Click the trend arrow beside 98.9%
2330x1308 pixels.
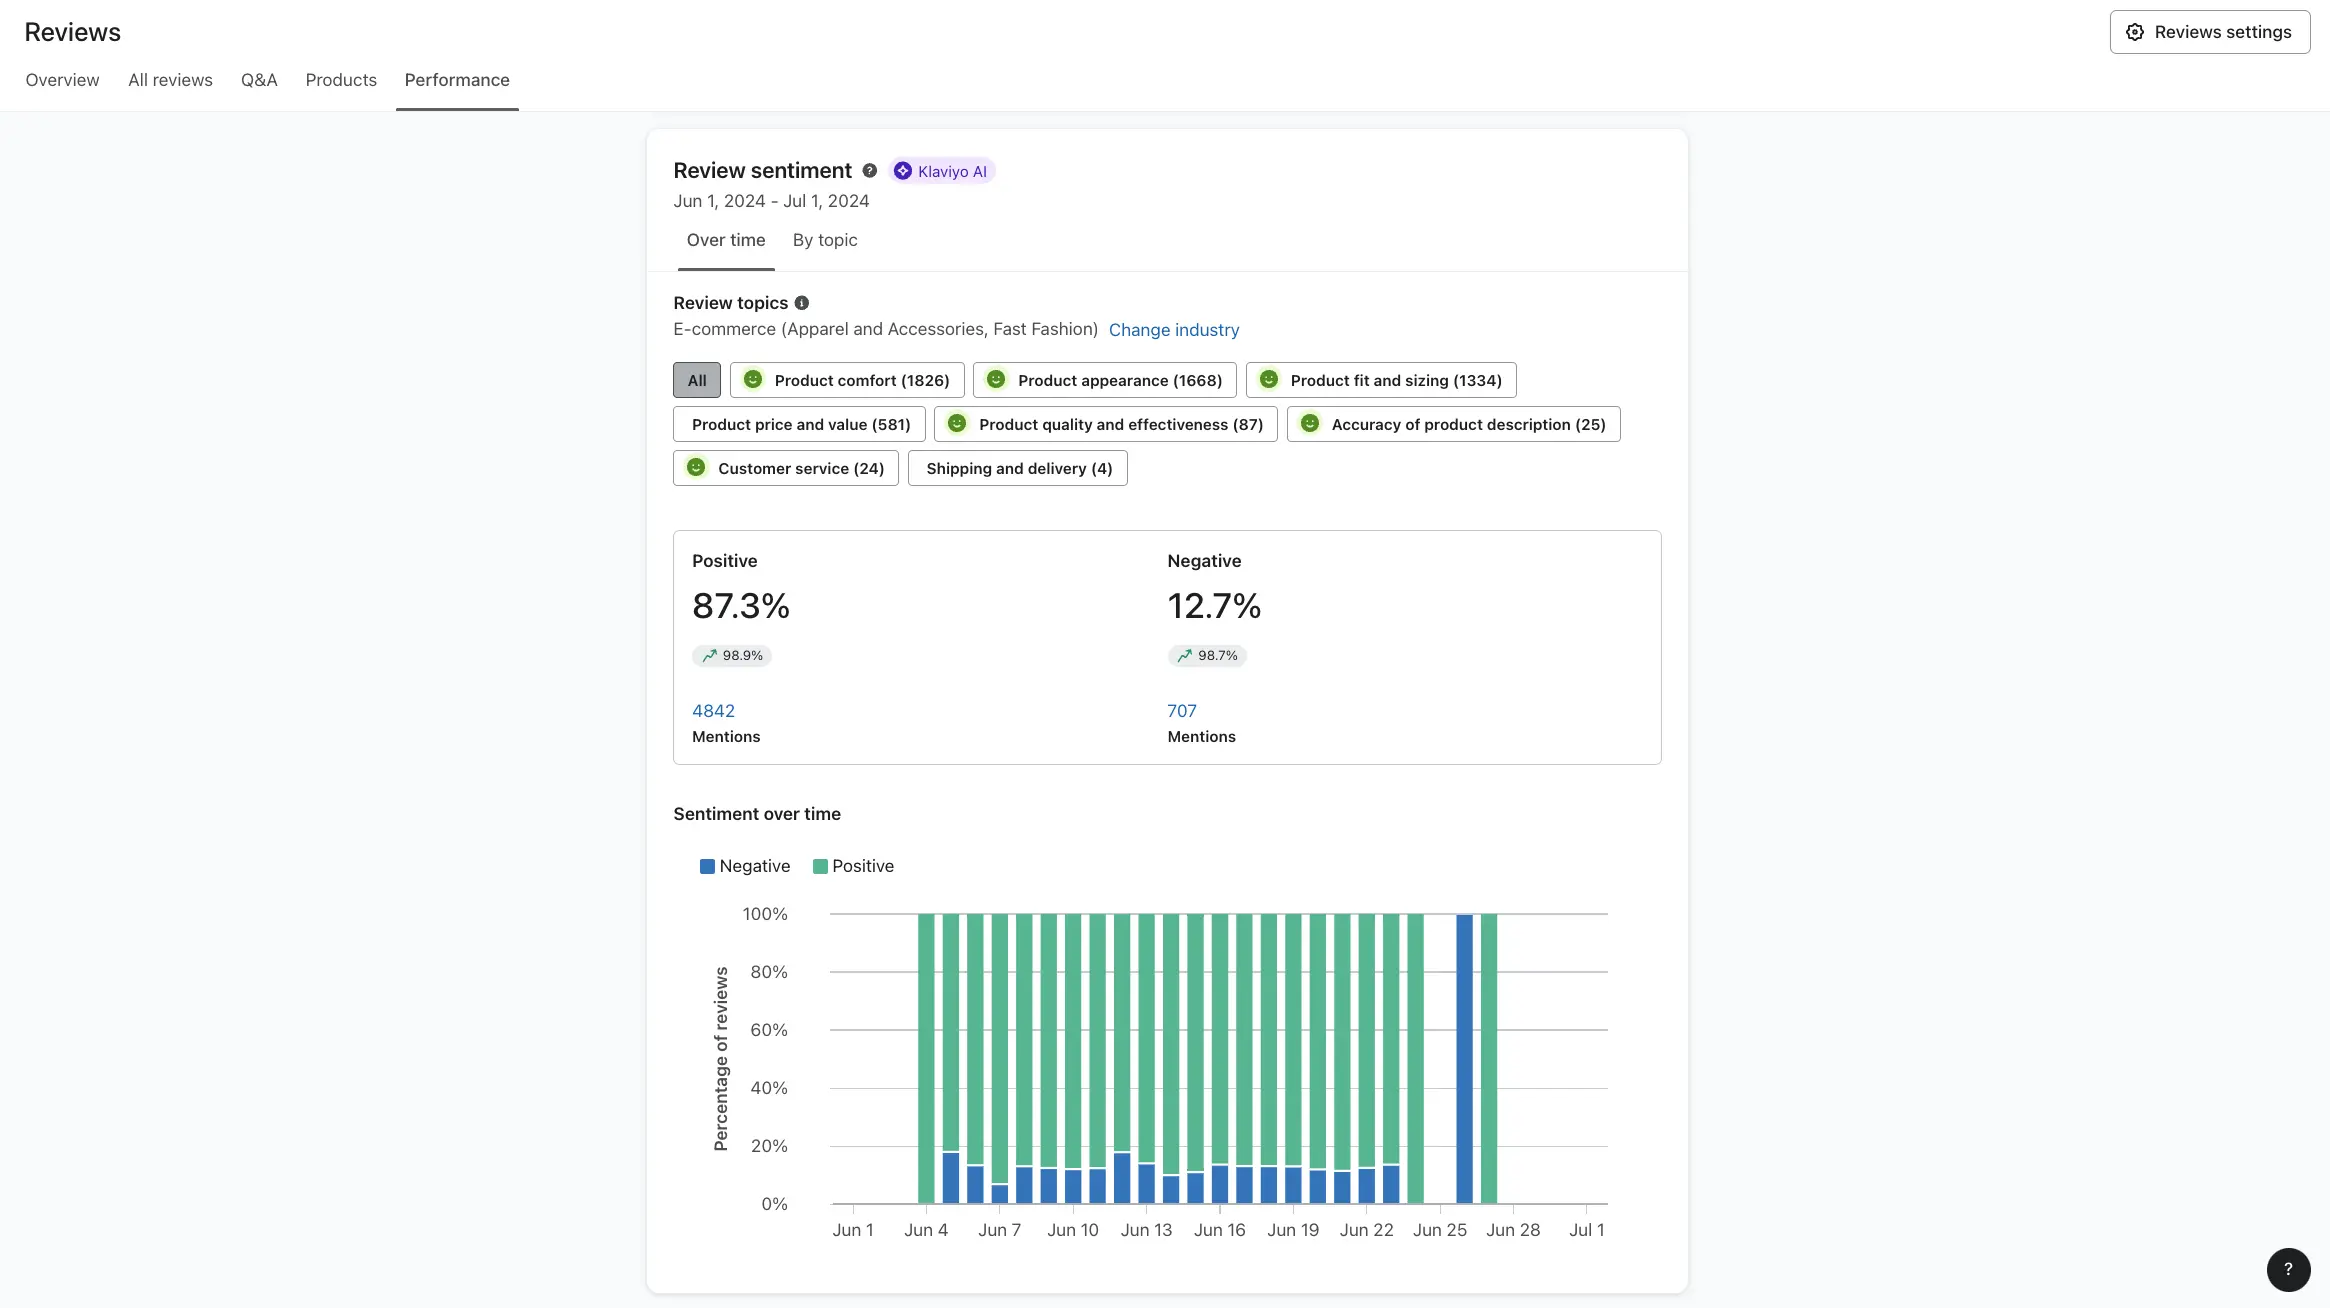coord(709,656)
